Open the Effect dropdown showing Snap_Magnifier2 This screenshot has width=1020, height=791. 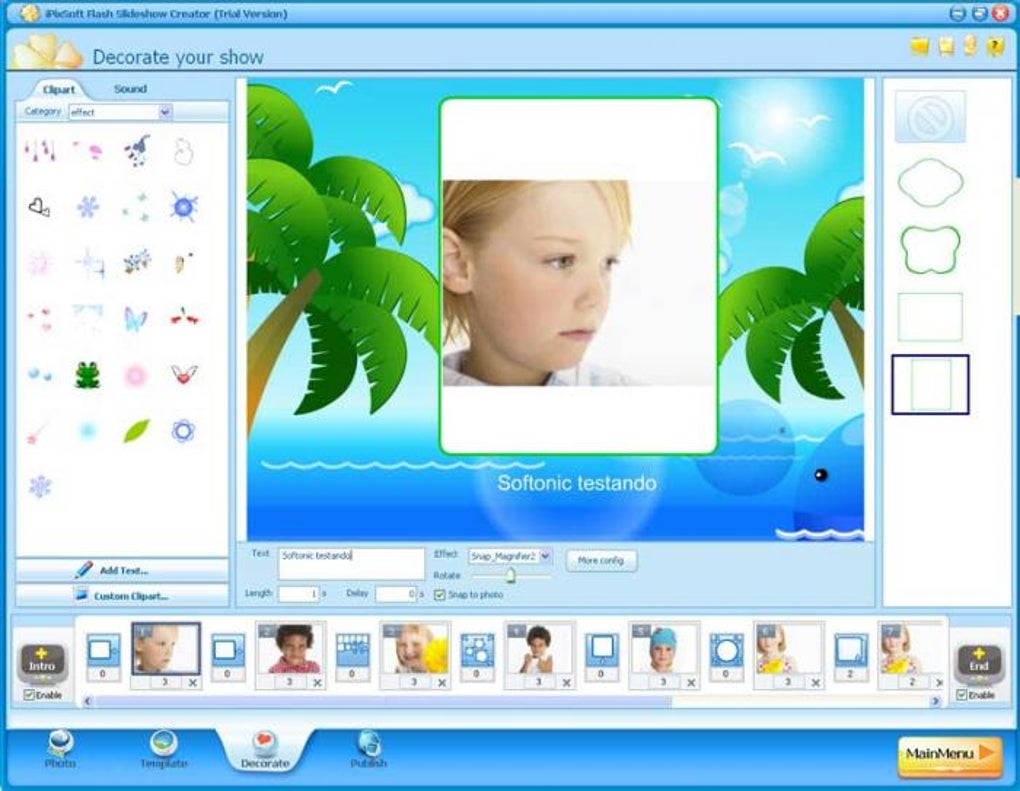pyautogui.click(x=547, y=555)
